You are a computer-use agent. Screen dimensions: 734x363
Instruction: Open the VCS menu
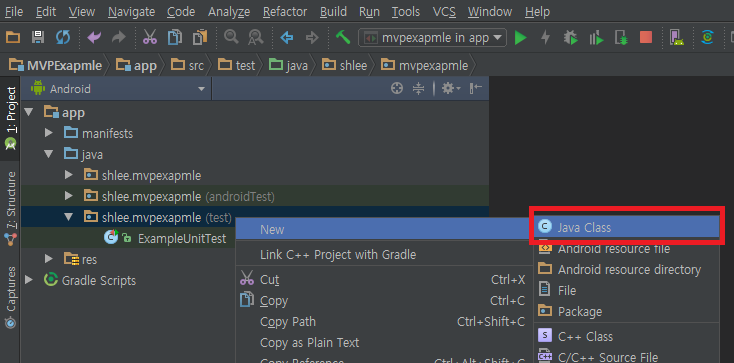pyautogui.click(x=444, y=11)
